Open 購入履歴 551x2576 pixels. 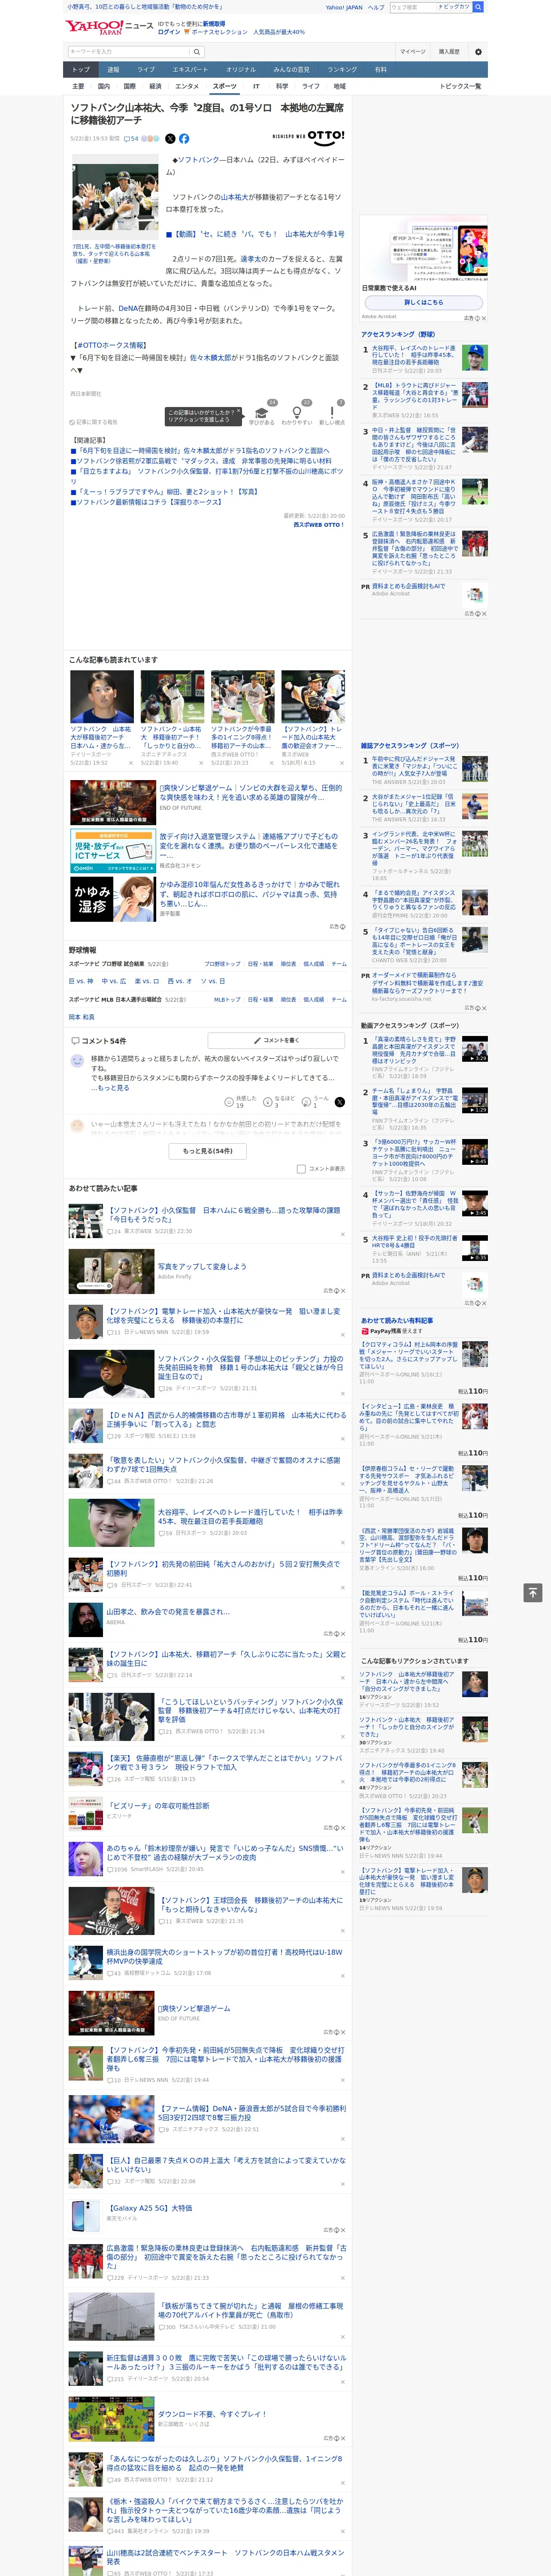[449, 52]
